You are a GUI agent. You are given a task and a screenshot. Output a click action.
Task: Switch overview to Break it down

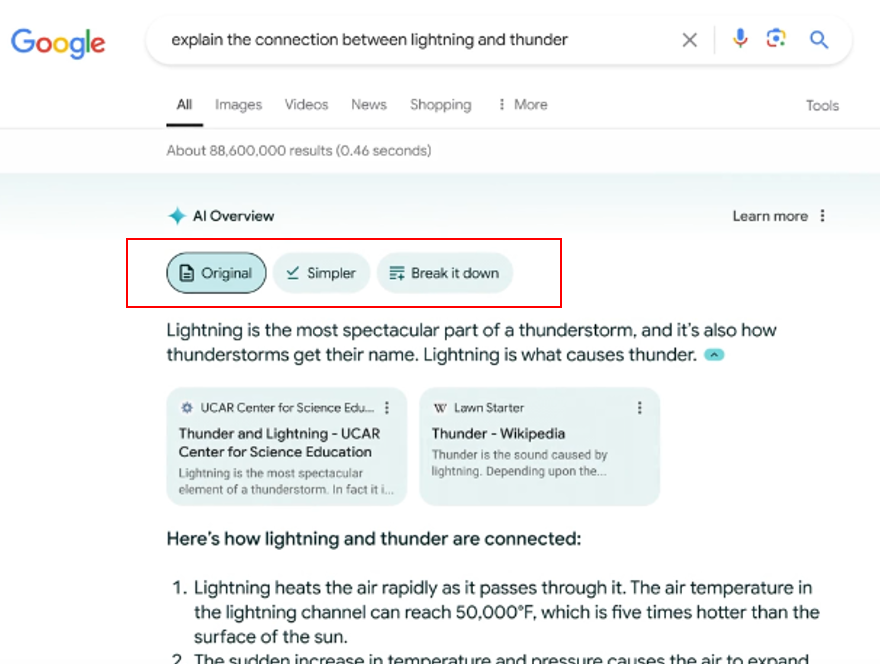click(x=444, y=273)
